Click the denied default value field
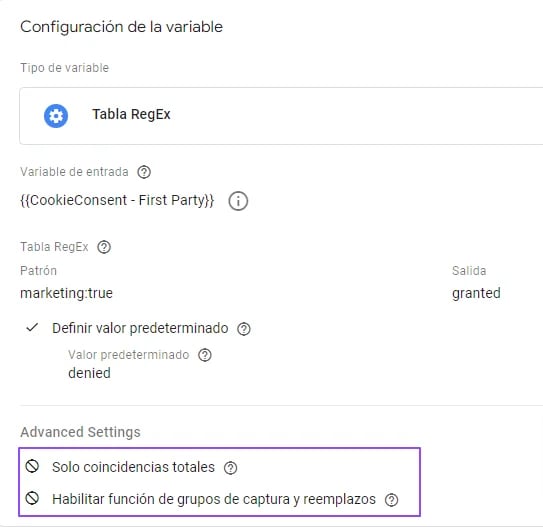Screen dimensions: 543x527 click(x=89, y=373)
